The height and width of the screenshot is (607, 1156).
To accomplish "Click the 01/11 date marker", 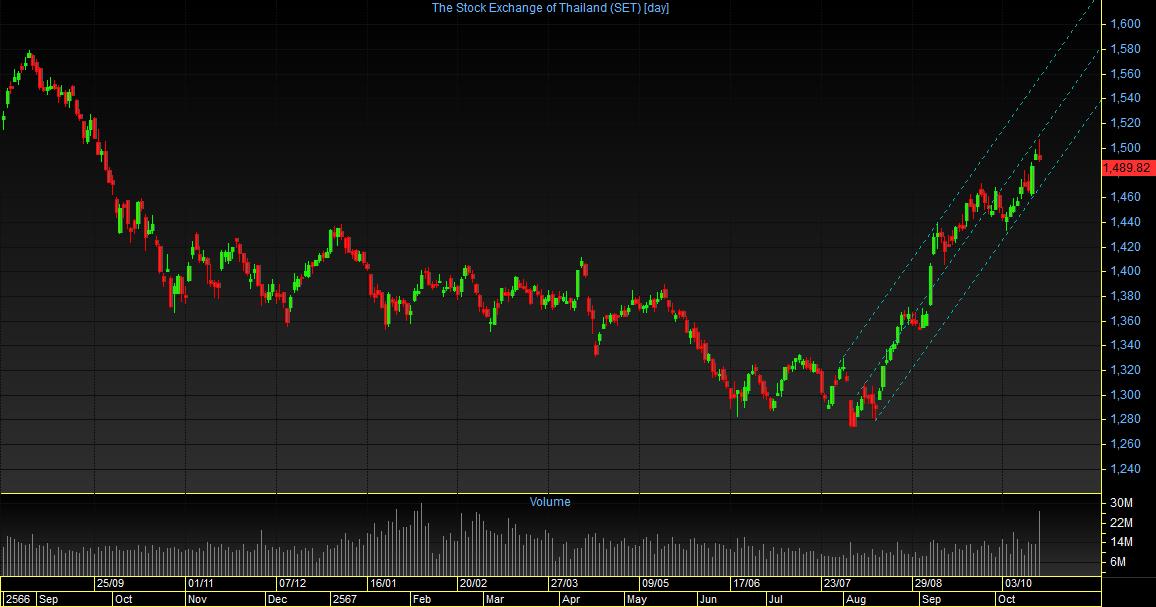I will point(201,583).
